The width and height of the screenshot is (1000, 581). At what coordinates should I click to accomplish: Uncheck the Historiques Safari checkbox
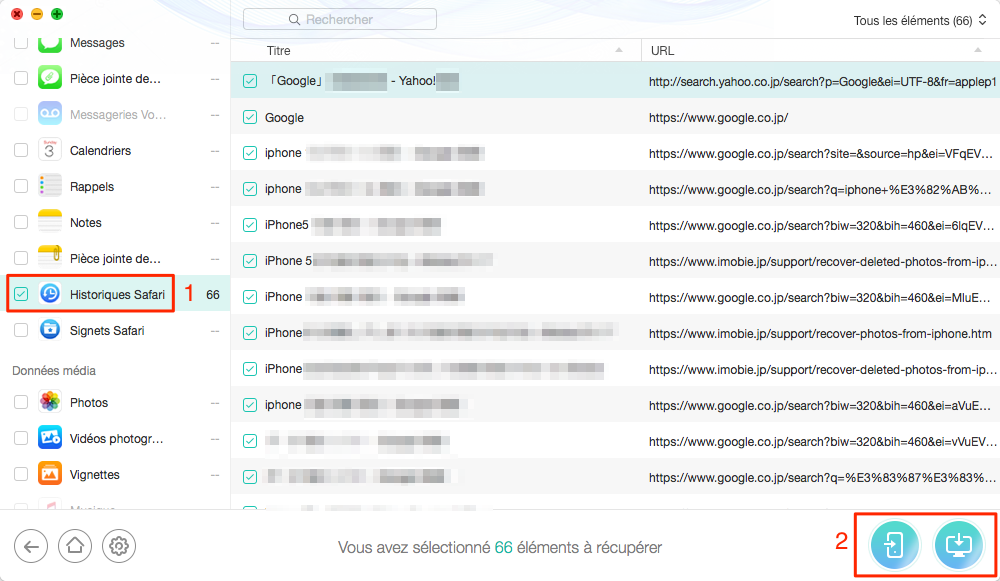pyautogui.click(x=21, y=294)
